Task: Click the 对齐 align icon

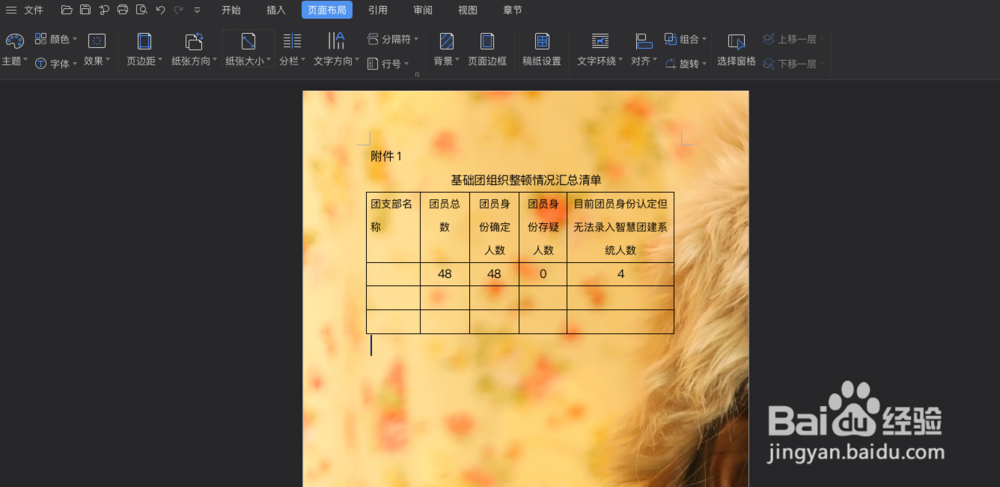Action: pyautogui.click(x=644, y=41)
